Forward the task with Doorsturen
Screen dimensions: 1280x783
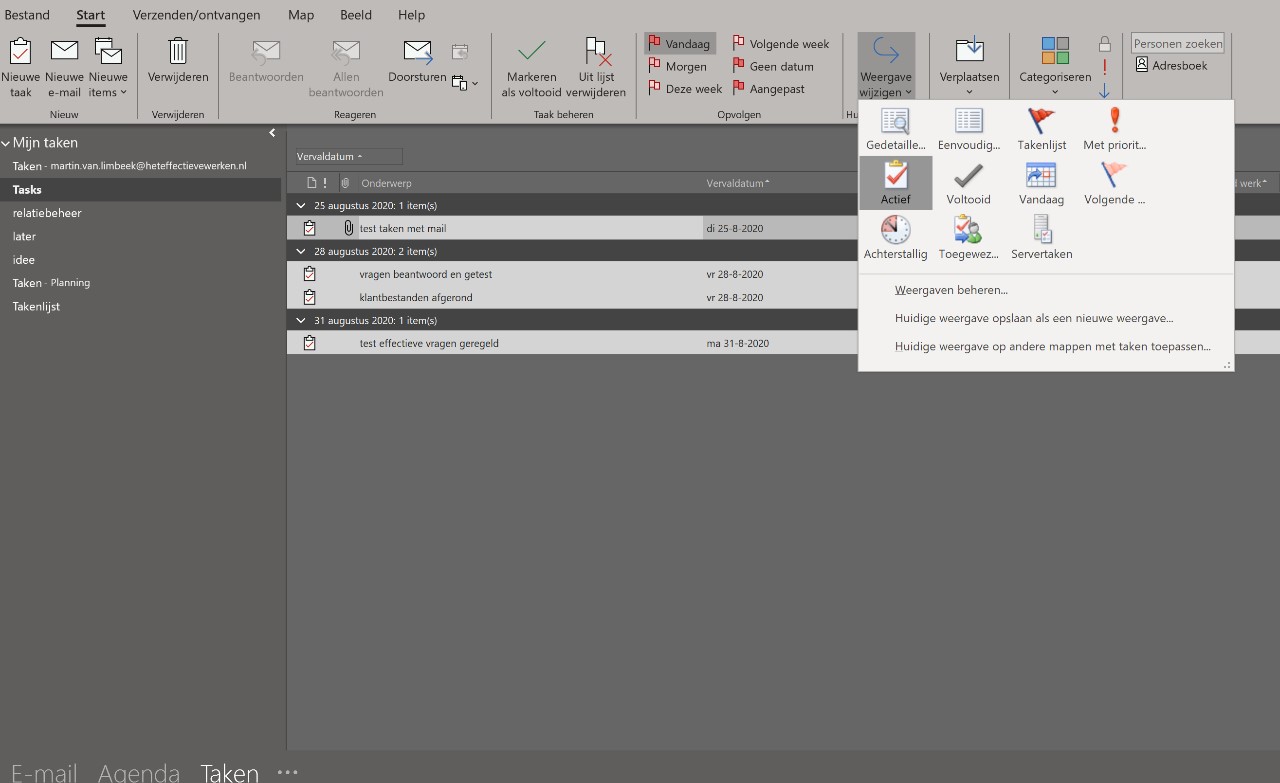coord(417,60)
